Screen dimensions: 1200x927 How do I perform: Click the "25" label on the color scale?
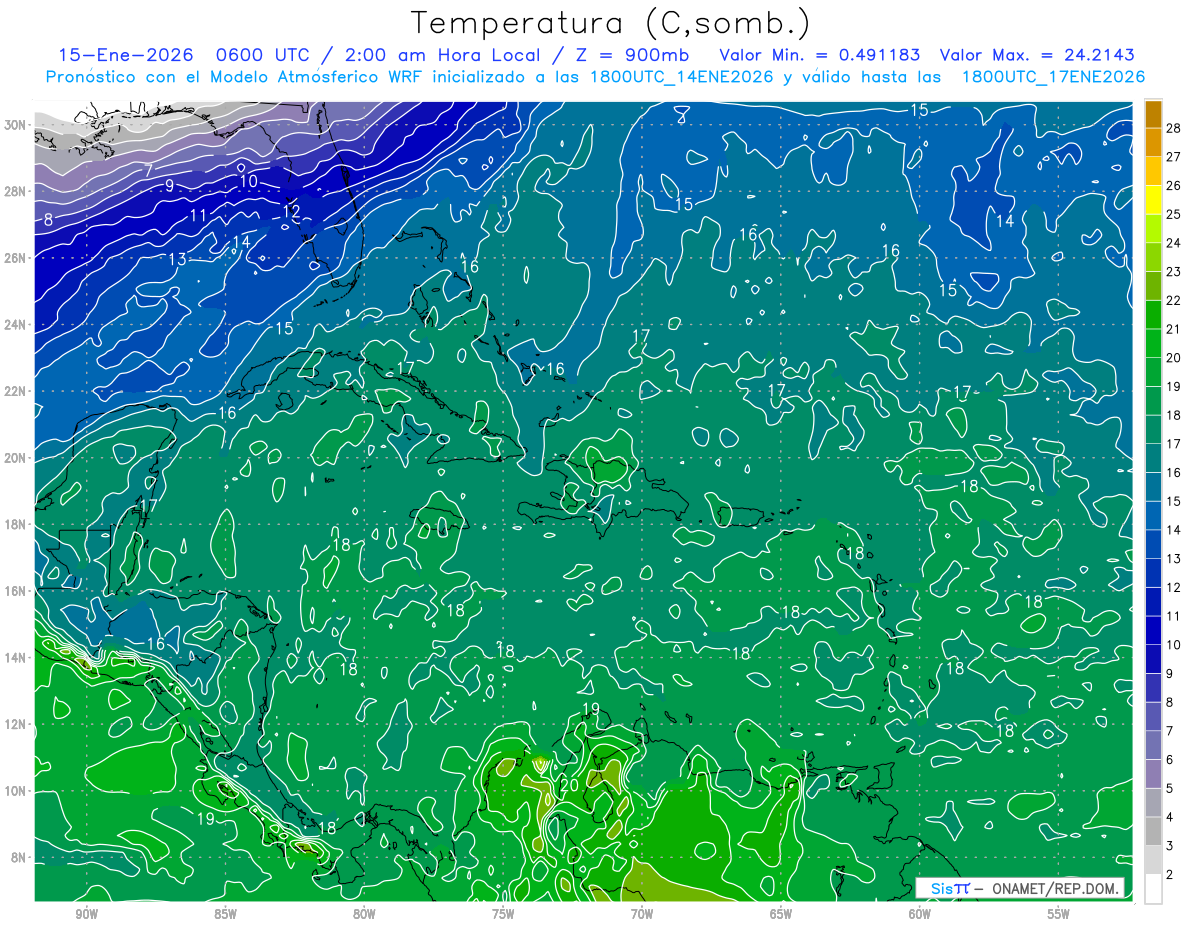(x=1174, y=214)
